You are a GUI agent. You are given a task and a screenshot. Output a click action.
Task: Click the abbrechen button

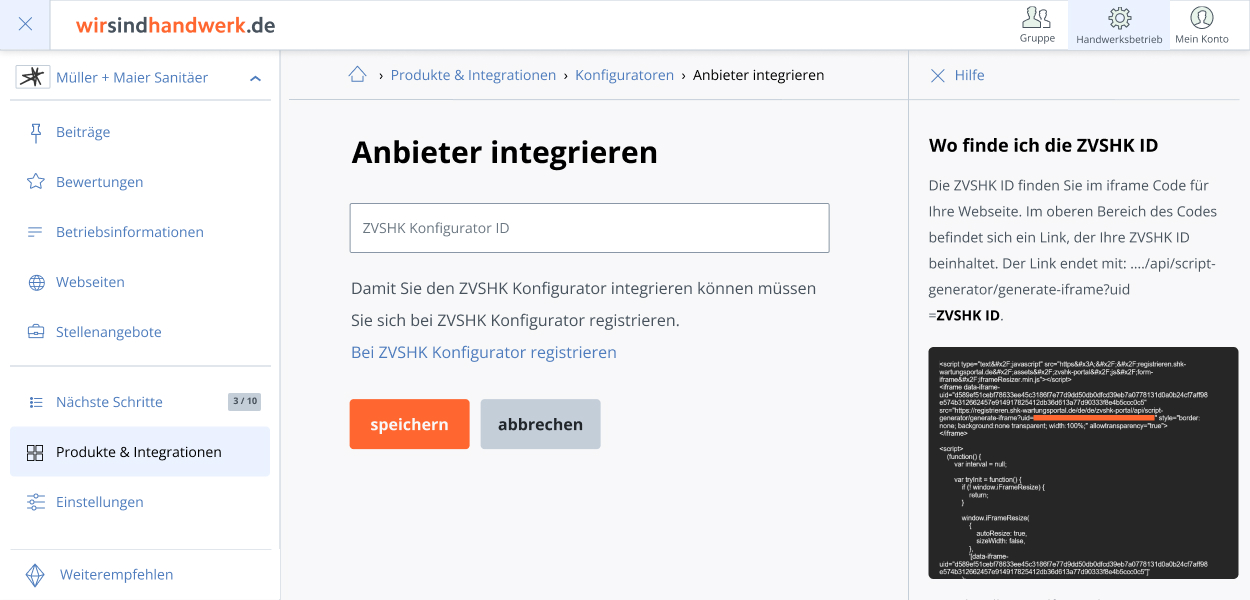[x=540, y=424]
